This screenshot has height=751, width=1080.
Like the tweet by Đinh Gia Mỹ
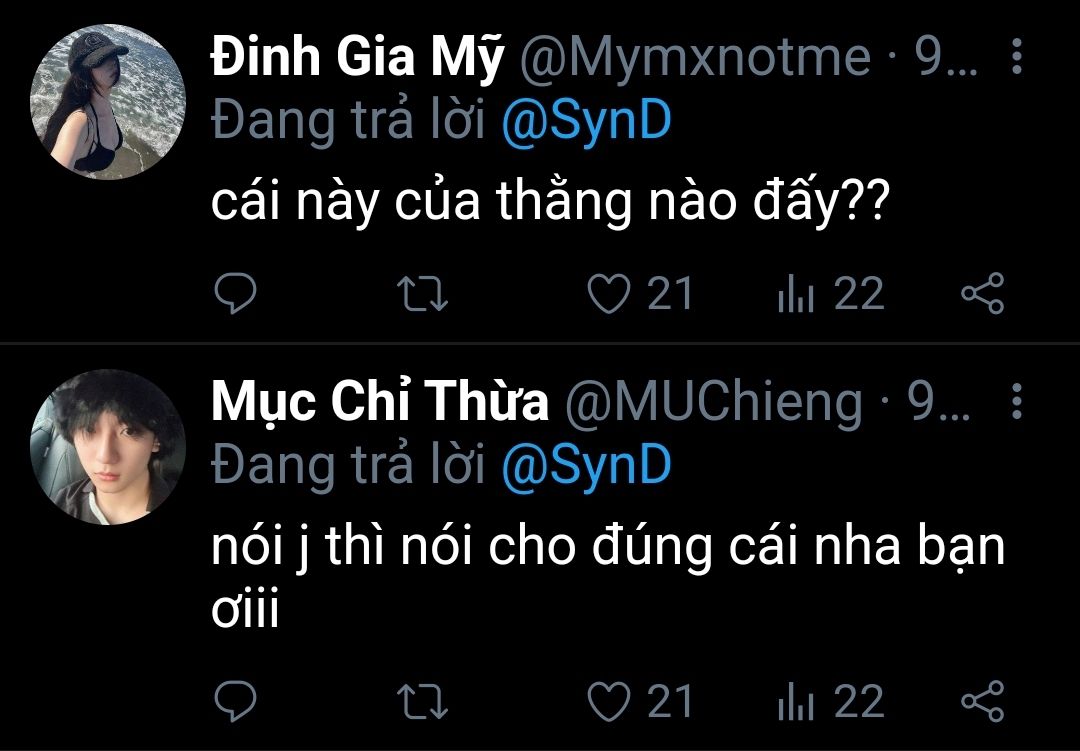[x=607, y=294]
